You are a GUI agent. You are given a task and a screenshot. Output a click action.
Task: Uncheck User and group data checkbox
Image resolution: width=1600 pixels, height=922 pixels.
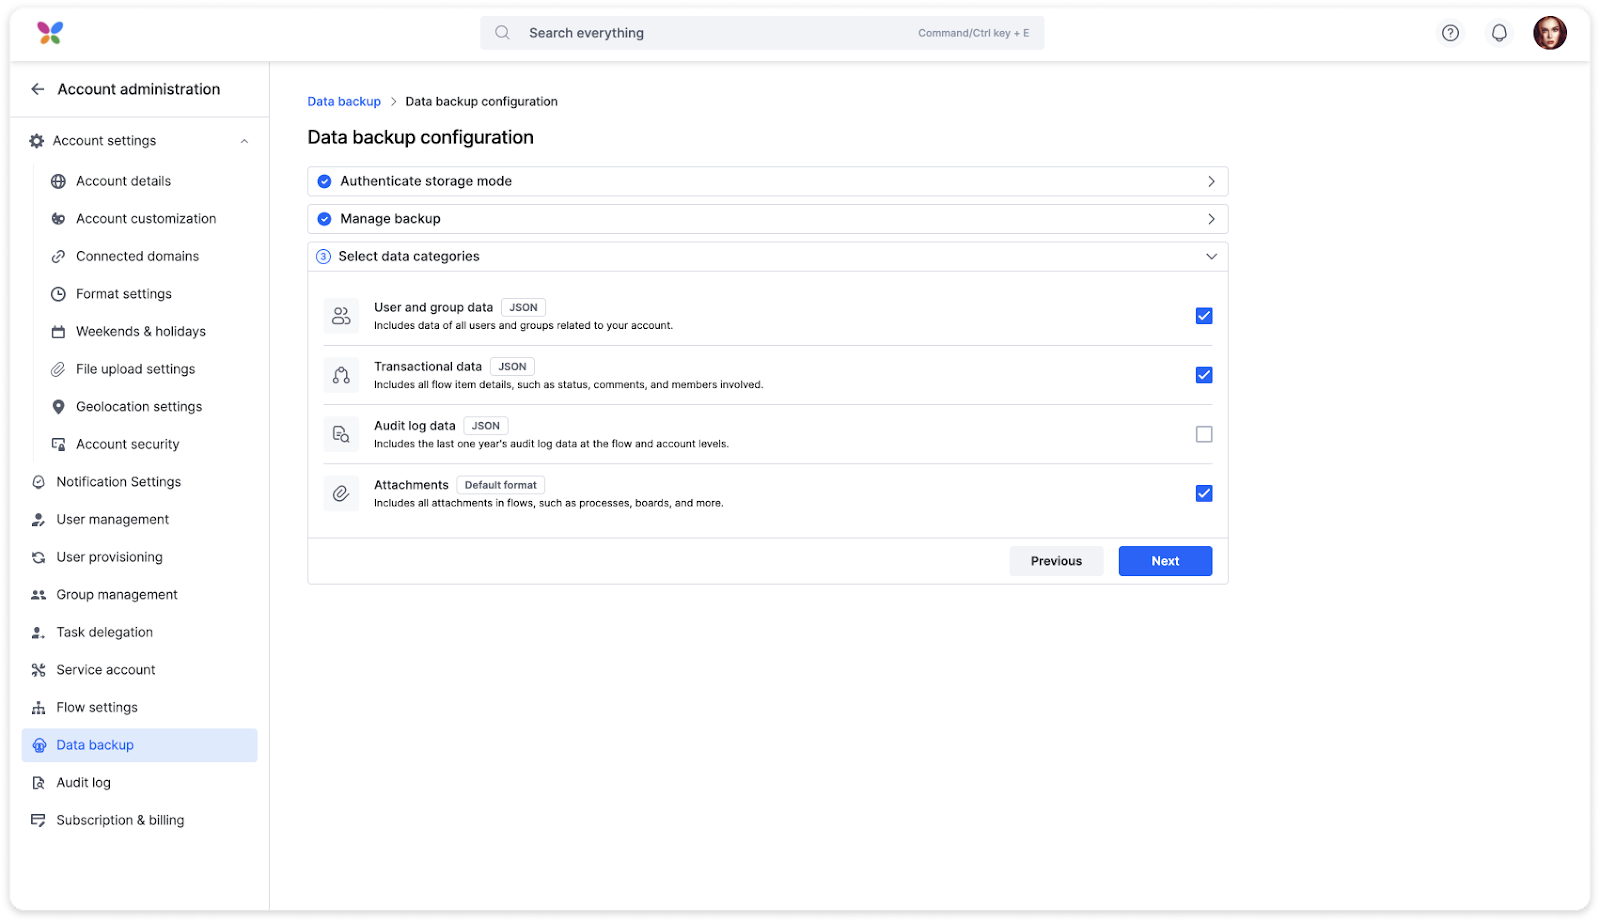(1204, 316)
